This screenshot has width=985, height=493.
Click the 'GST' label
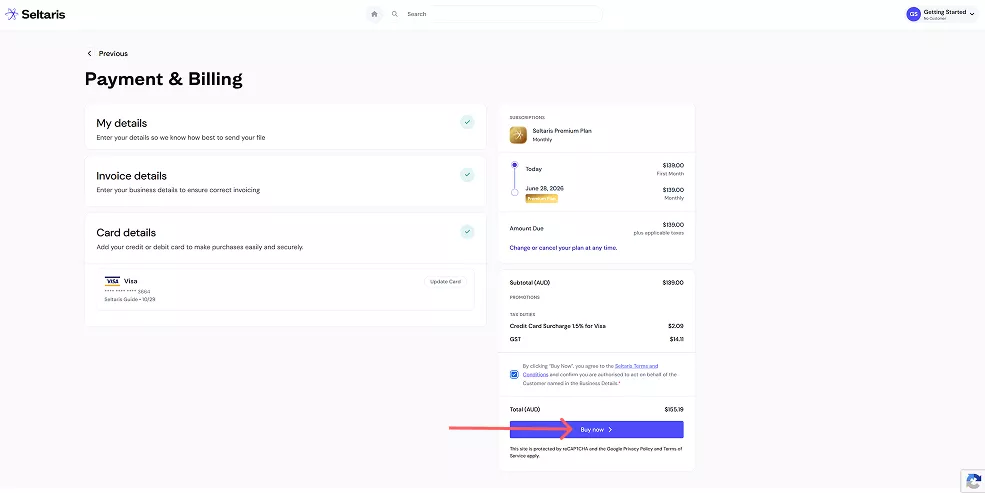click(x=515, y=339)
